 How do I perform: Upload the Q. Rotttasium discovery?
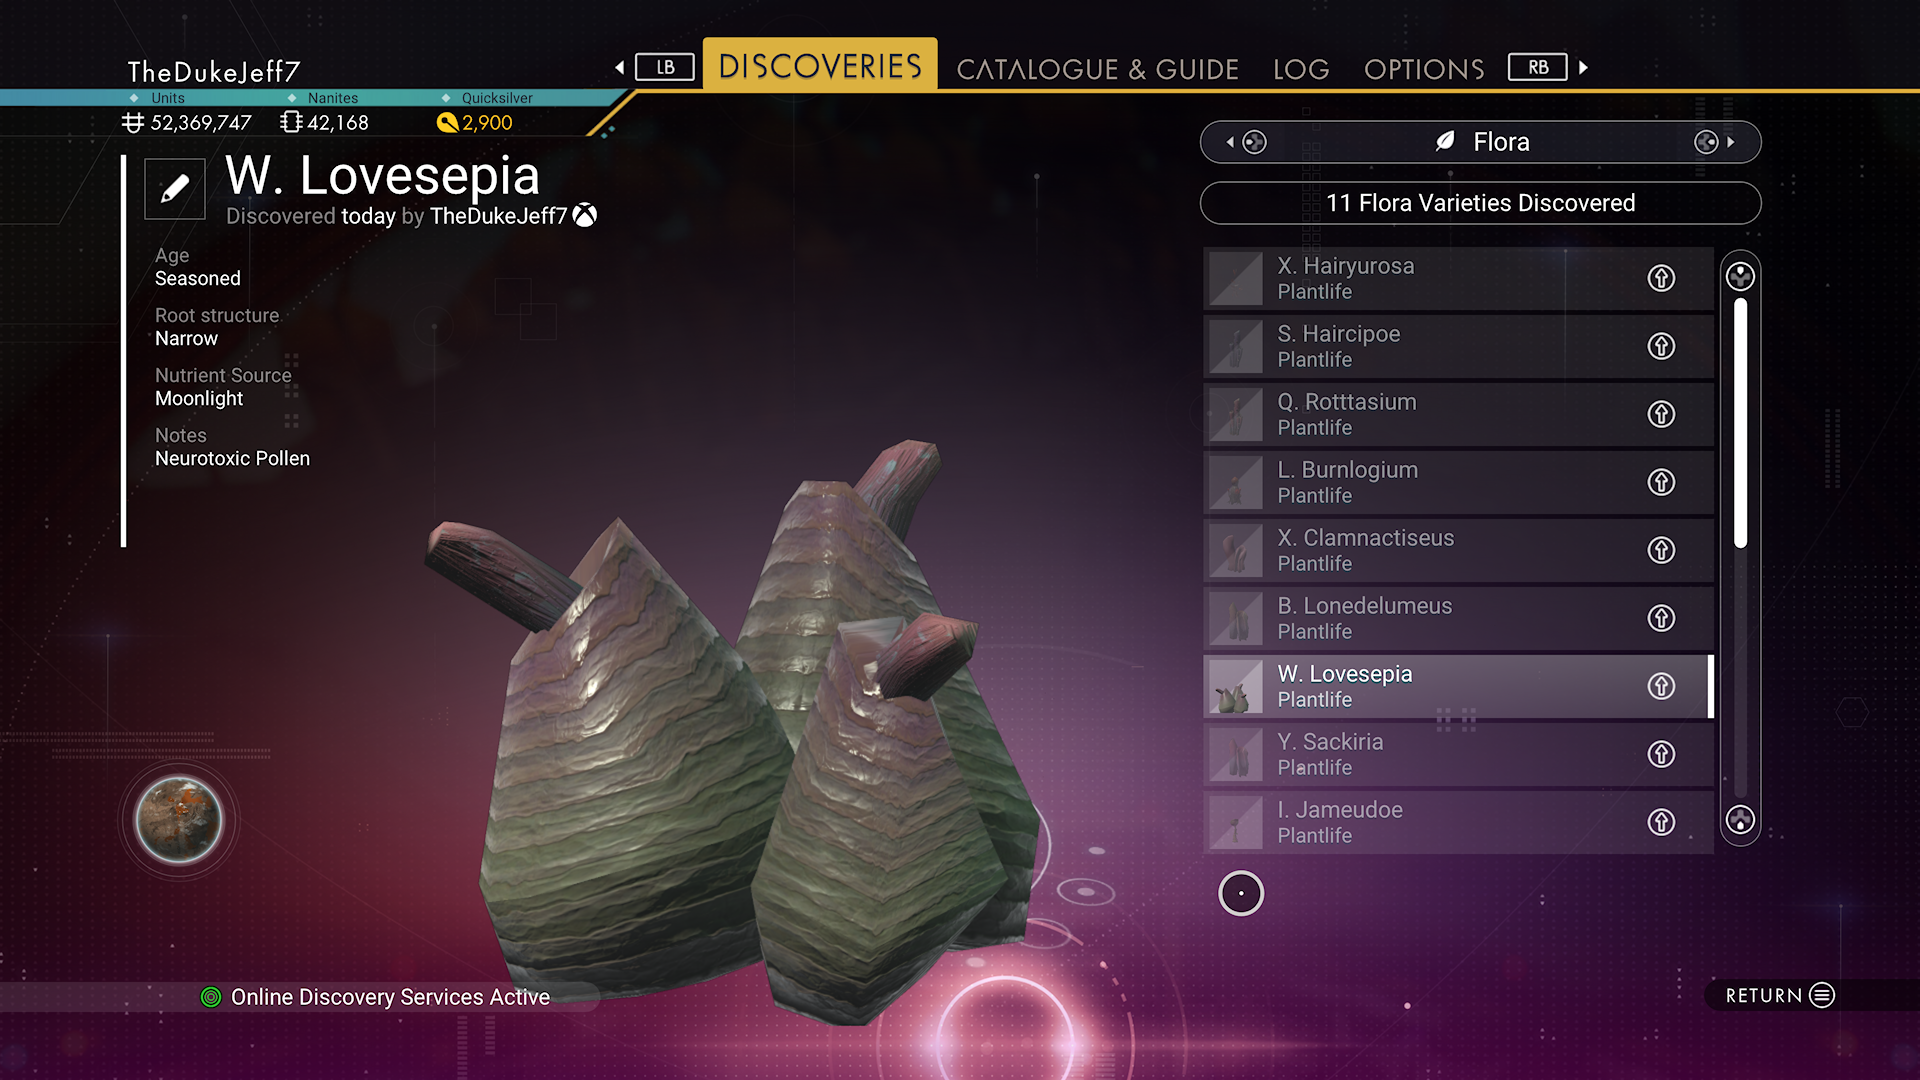coord(1661,414)
